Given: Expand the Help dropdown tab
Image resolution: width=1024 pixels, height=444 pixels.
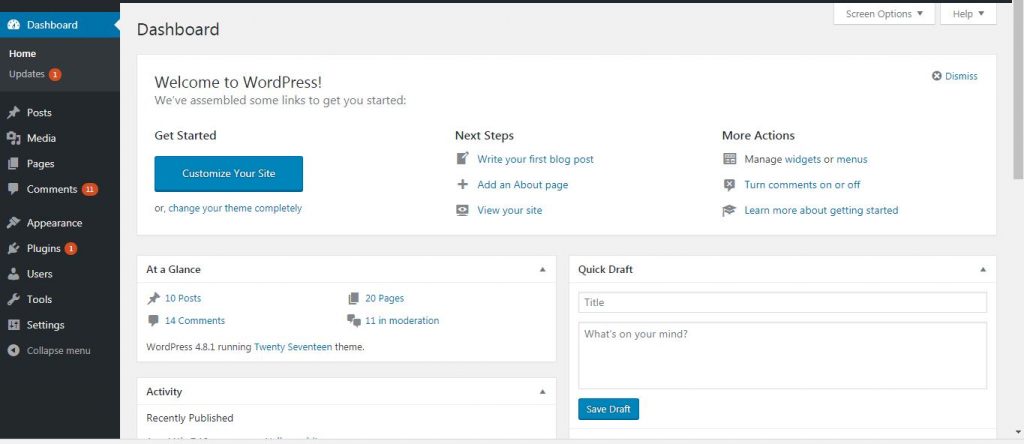Looking at the screenshot, I should tap(968, 14).
